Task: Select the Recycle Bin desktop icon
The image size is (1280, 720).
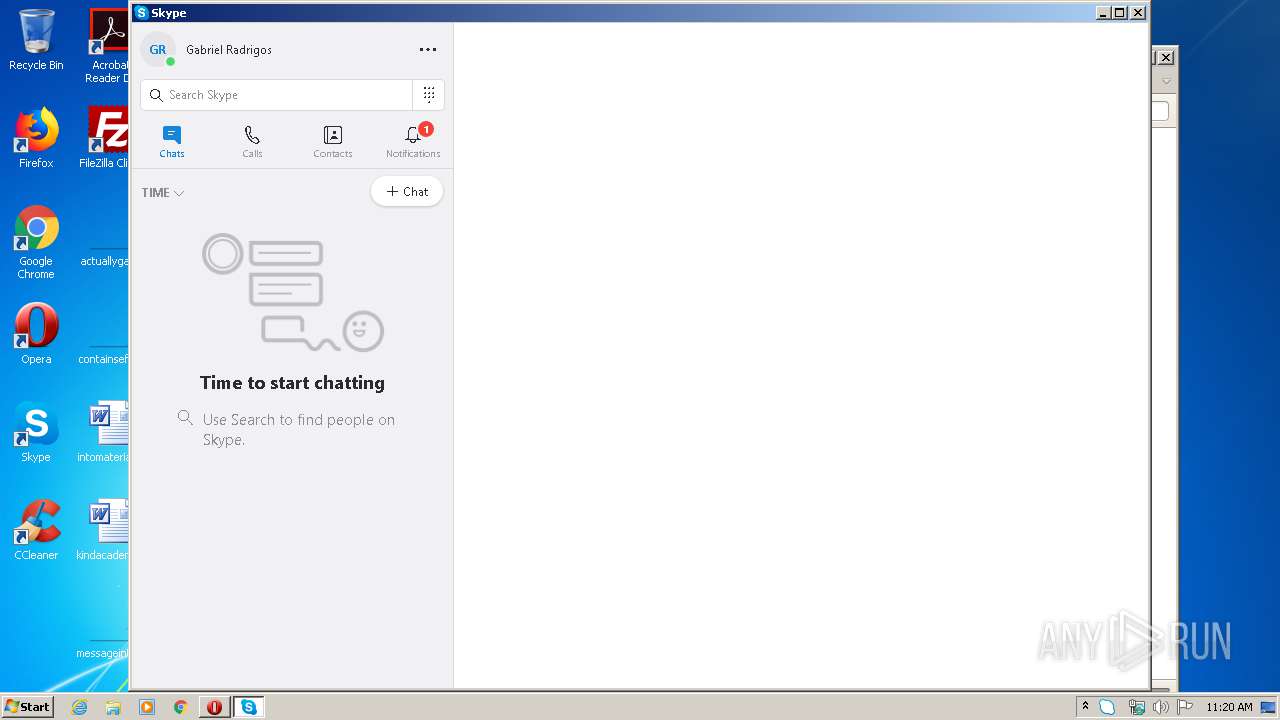Action: tap(36, 40)
